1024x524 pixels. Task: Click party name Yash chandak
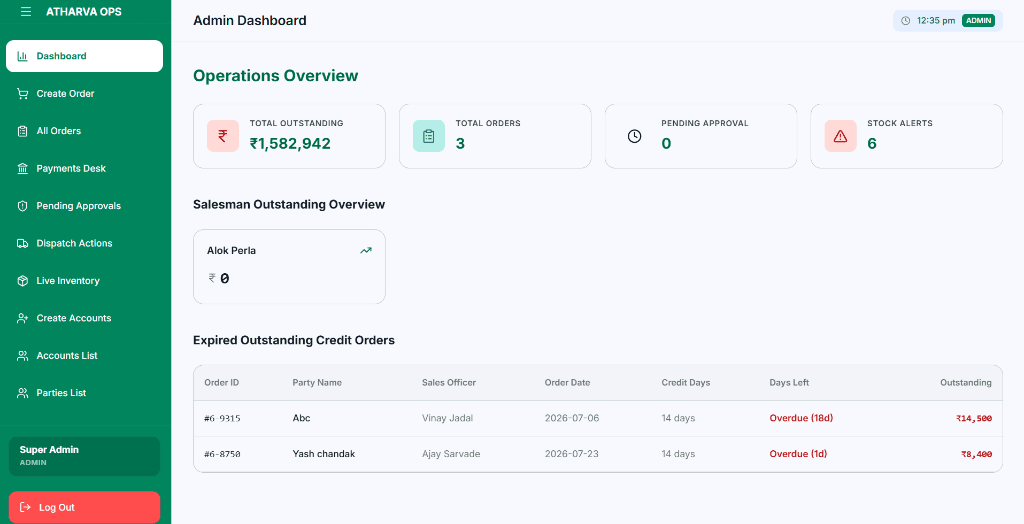(x=324, y=453)
